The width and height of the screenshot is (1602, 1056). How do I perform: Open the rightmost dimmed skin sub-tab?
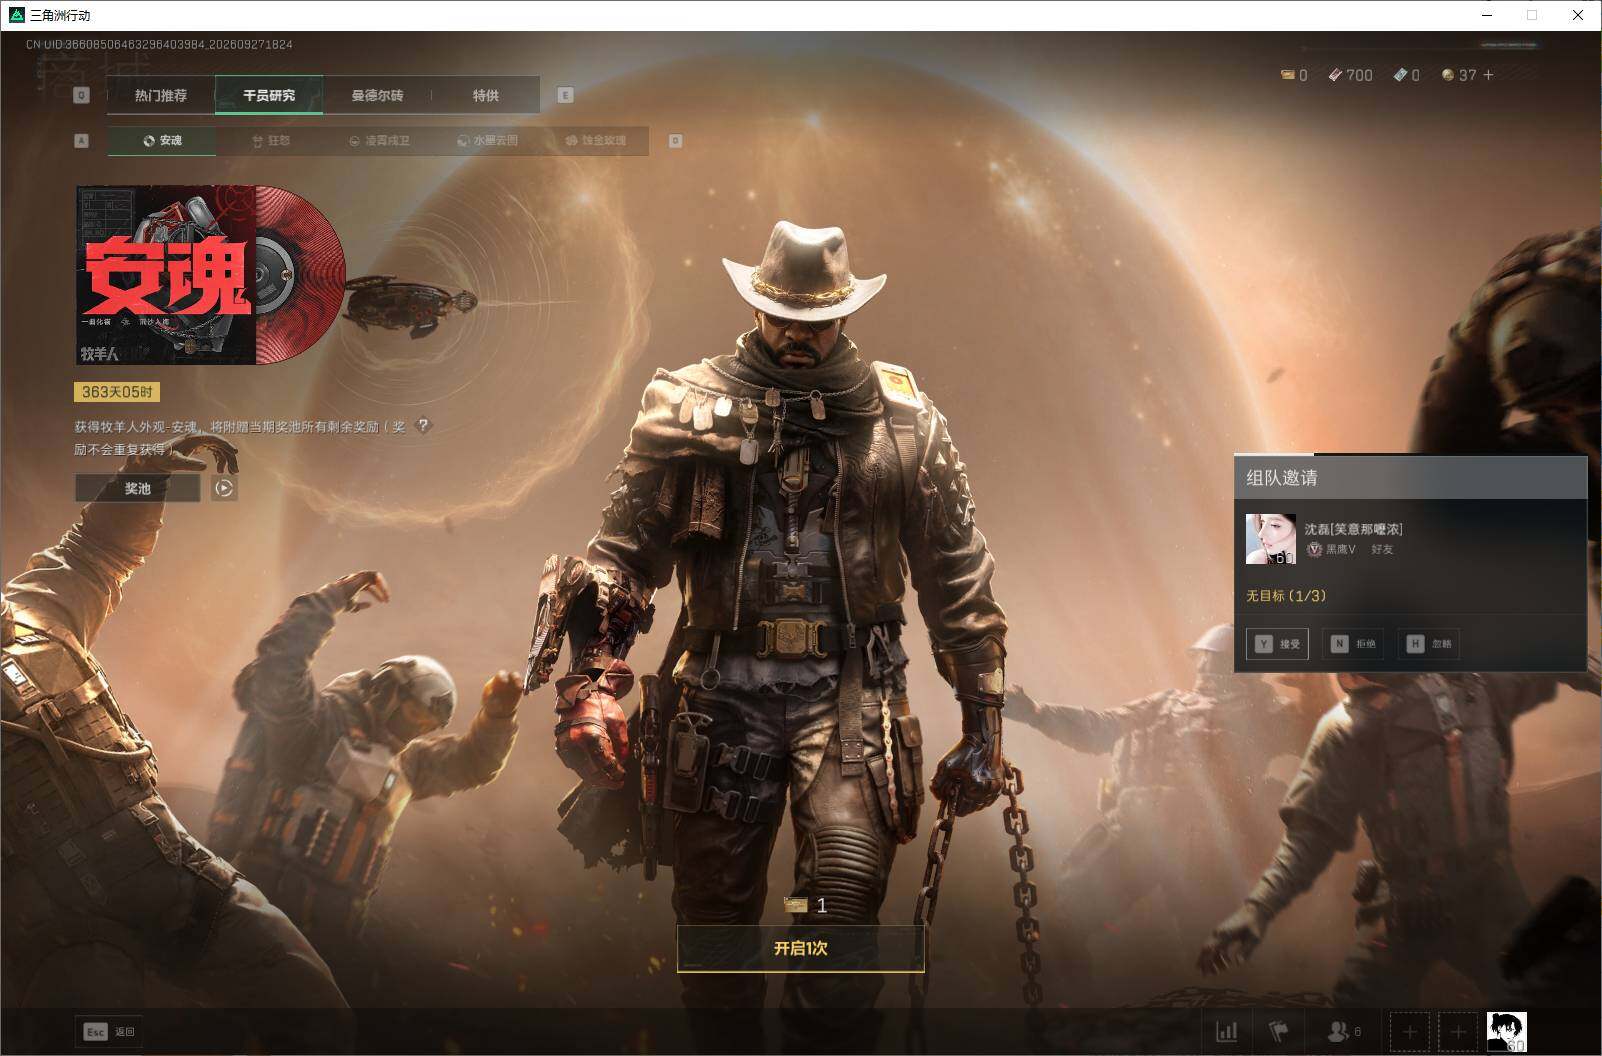click(x=595, y=141)
